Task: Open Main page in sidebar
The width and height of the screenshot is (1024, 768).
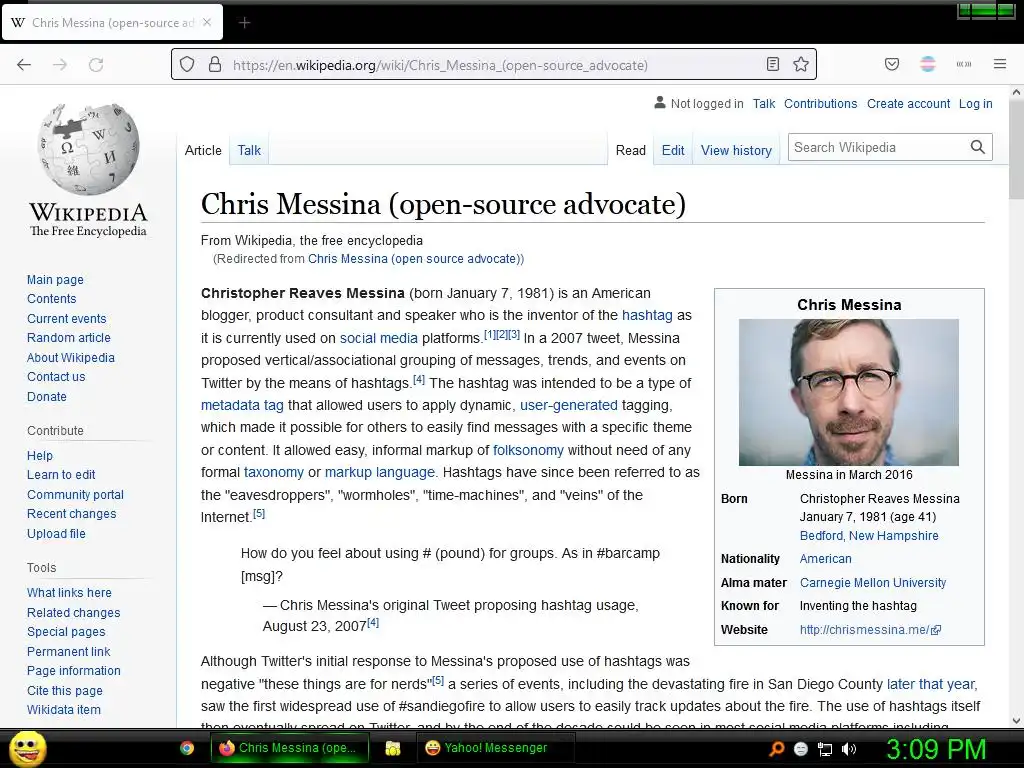Action: point(55,280)
